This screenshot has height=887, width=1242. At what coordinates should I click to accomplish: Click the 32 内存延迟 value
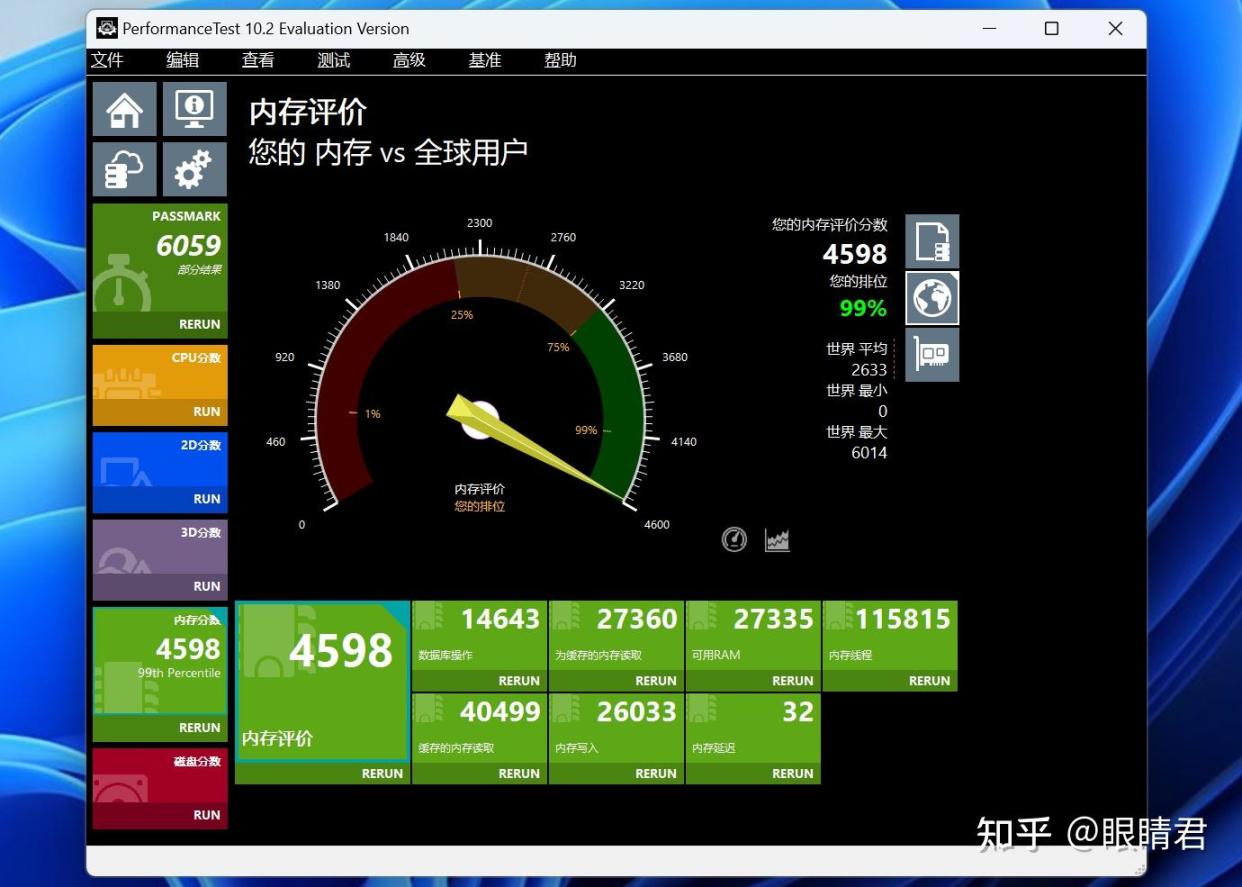(x=798, y=712)
